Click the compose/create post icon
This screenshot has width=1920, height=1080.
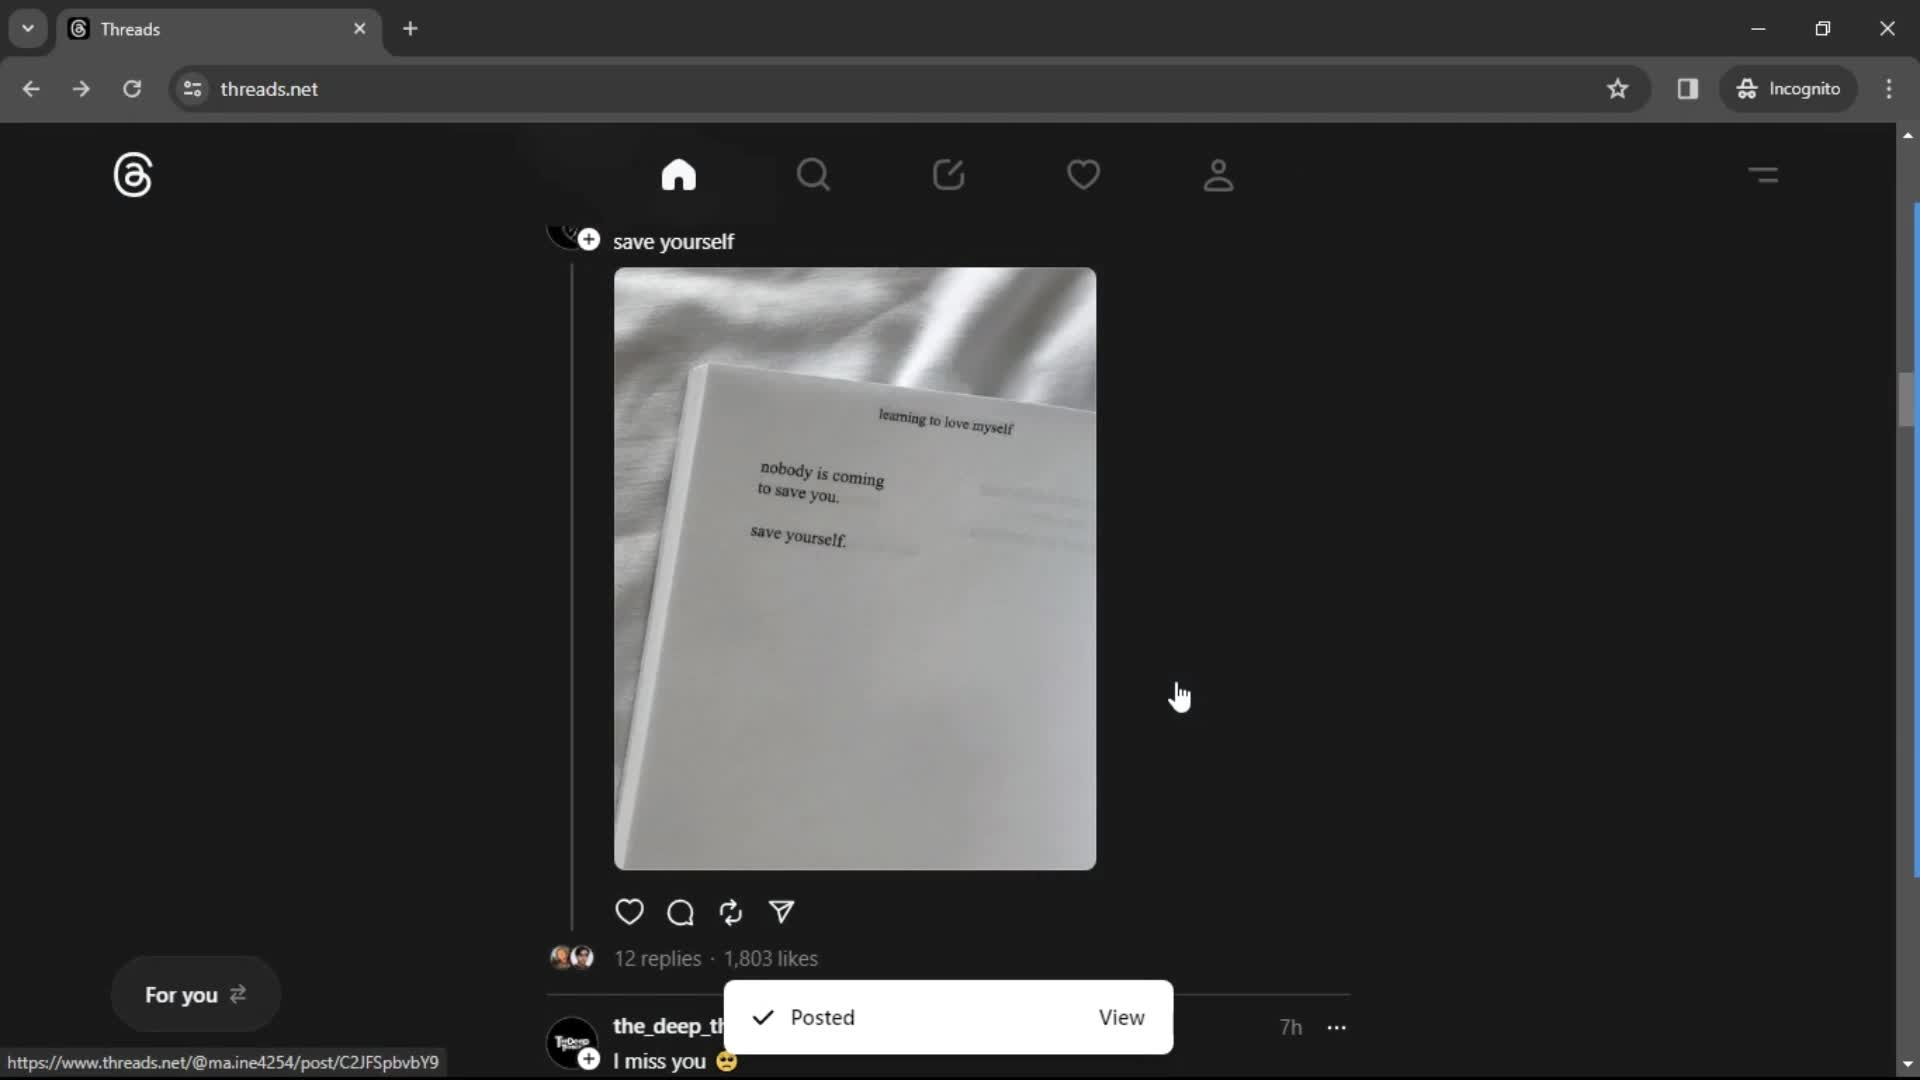click(x=948, y=173)
